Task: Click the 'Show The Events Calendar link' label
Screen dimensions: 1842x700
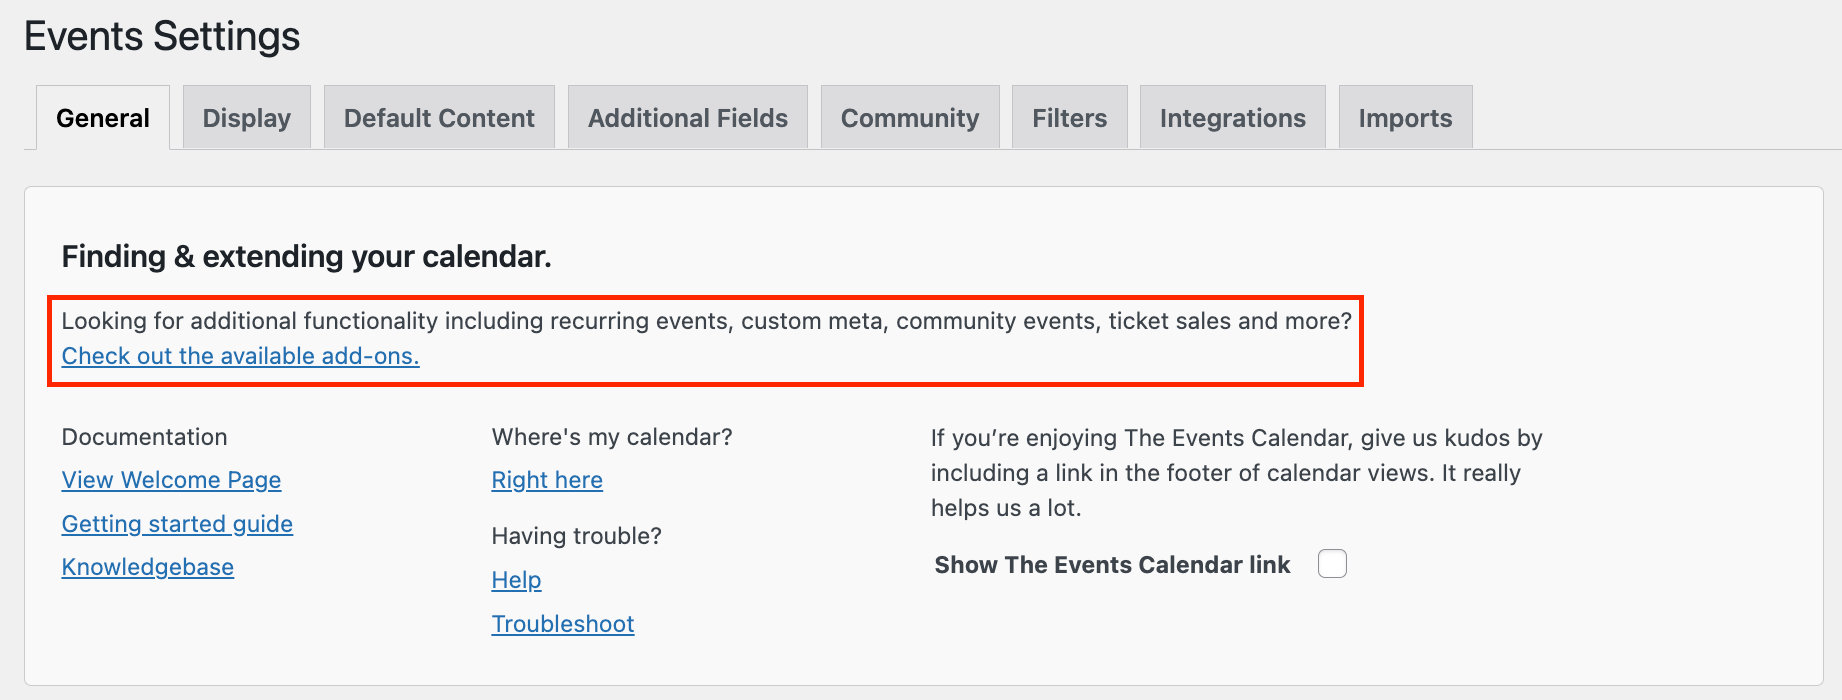Action: pyautogui.click(x=1112, y=565)
